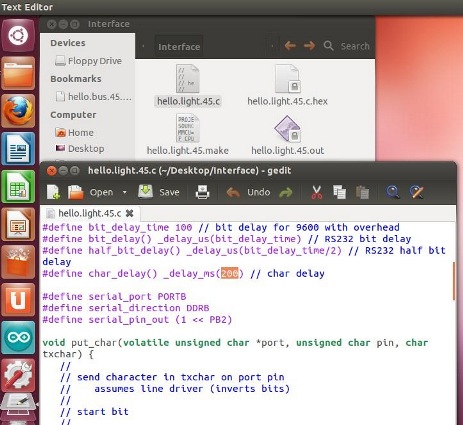Open LibreOffice Writer launcher icon
This screenshot has width=463, height=425.
tap(18, 149)
